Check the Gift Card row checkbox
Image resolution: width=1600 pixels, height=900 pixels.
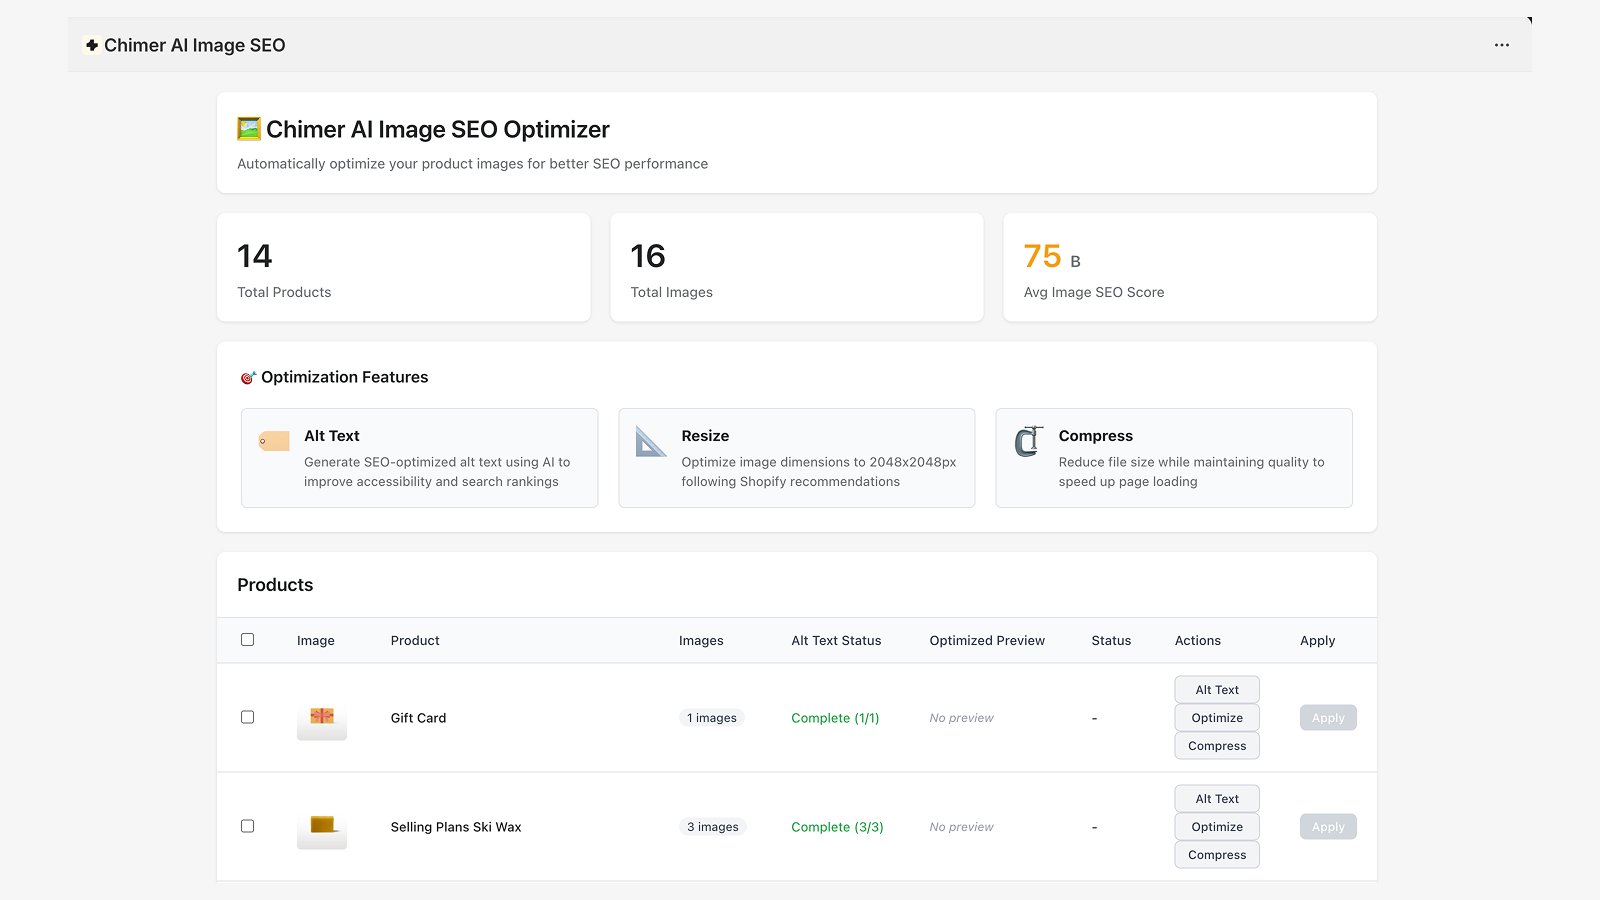click(x=247, y=717)
